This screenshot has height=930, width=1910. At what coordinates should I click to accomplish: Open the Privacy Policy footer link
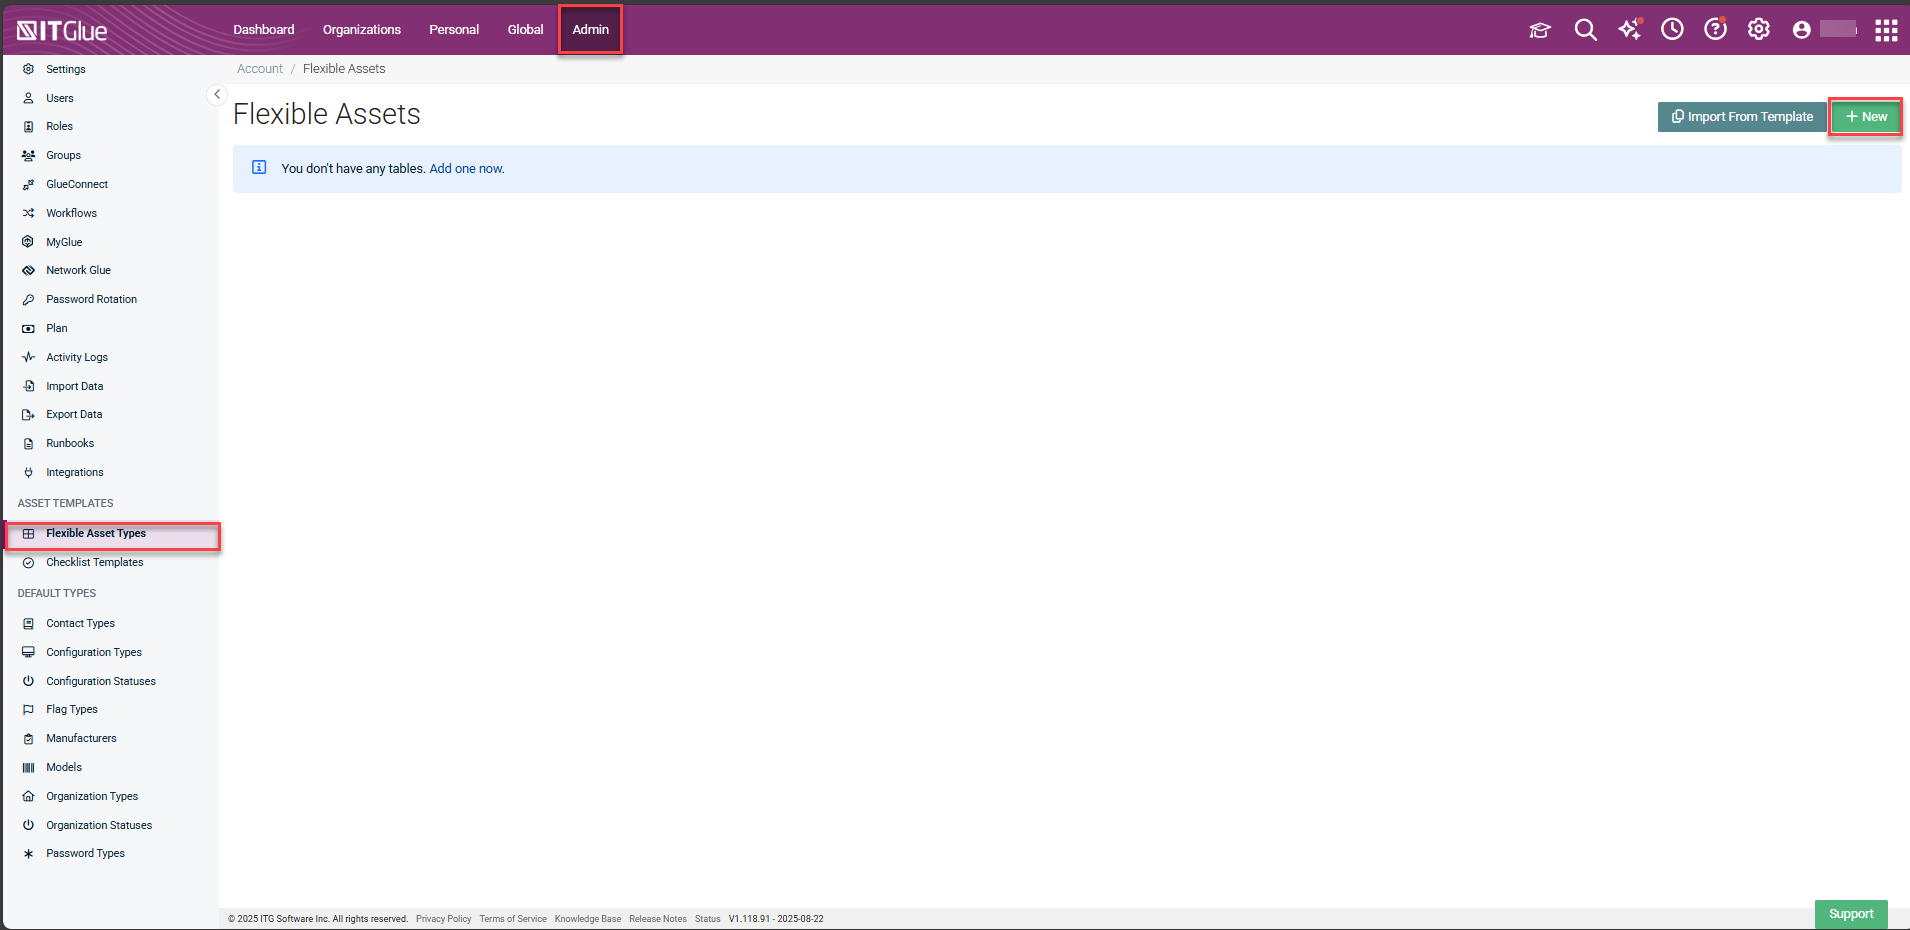tap(443, 919)
